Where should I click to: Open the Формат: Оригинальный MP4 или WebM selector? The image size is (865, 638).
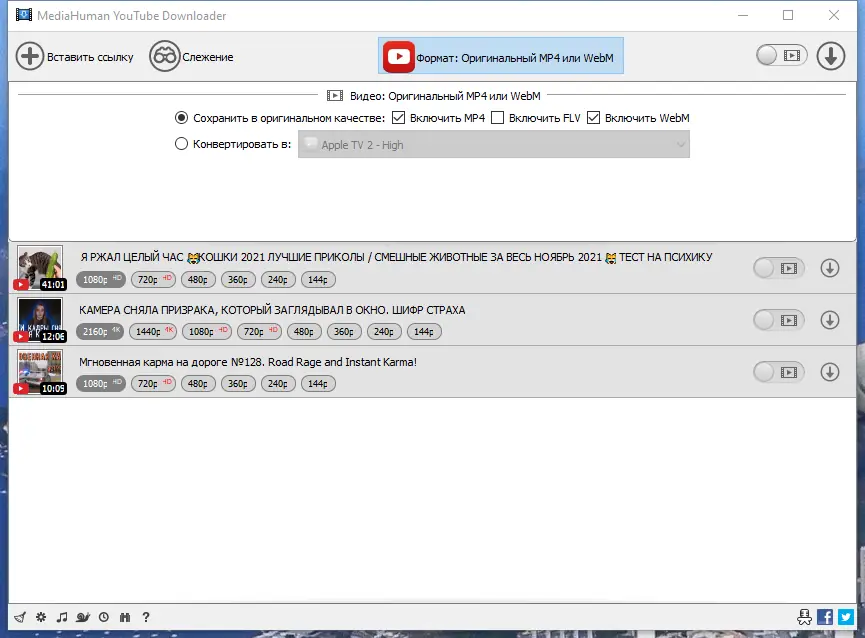(501, 56)
